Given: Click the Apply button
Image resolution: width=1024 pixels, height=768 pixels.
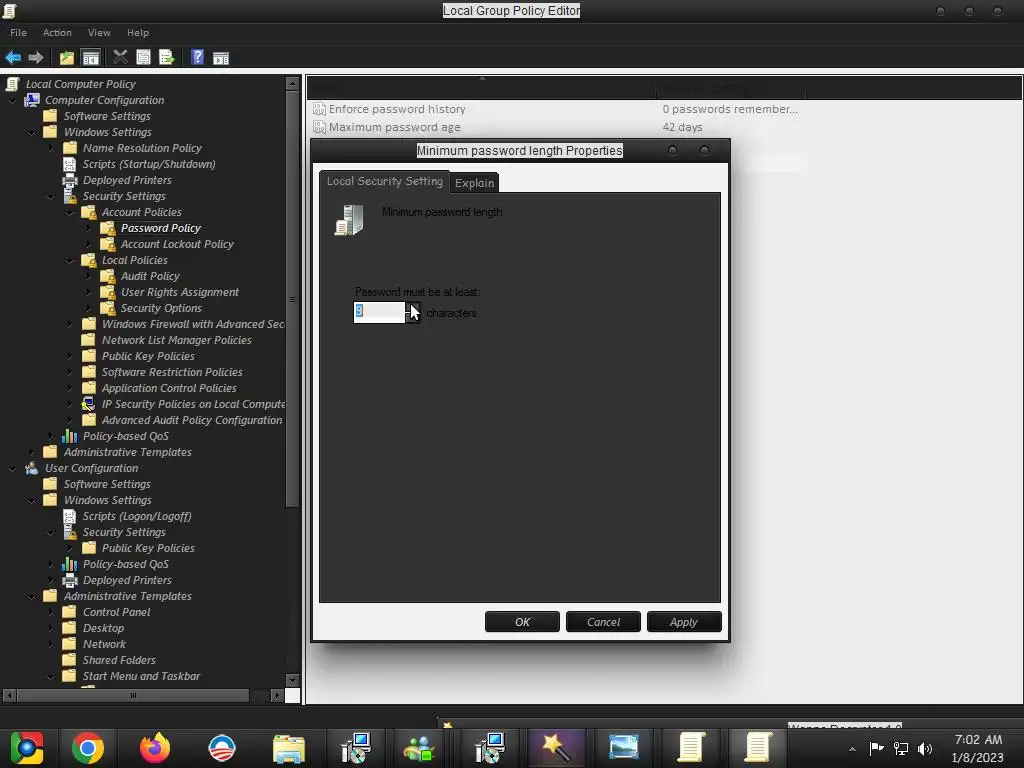Looking at the screenshot, I should click(684, 622).
